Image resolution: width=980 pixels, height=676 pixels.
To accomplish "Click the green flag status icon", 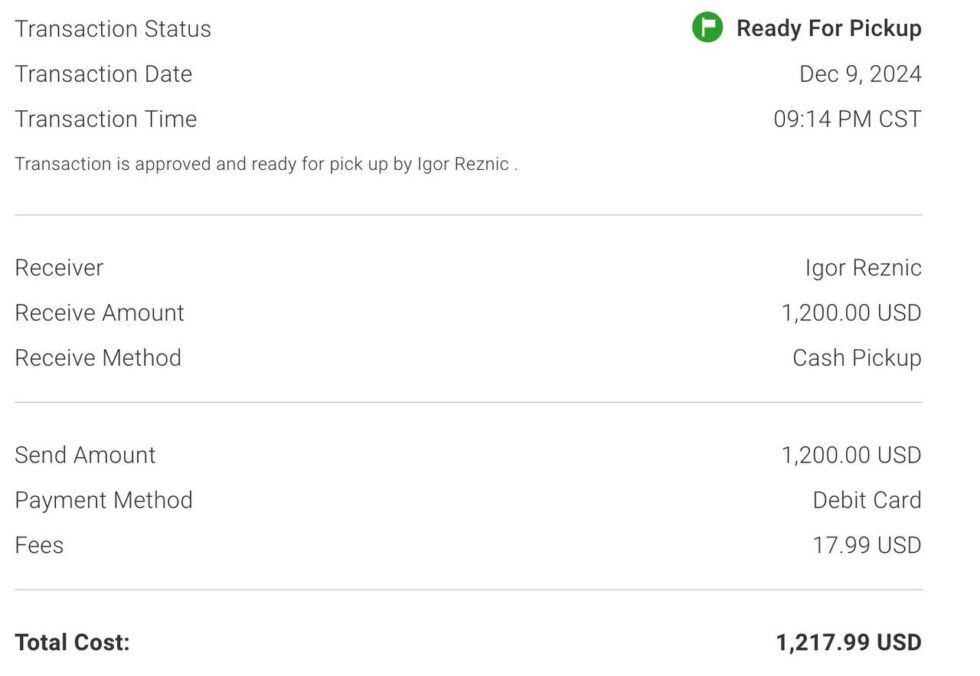I will [x=707, y=28].
